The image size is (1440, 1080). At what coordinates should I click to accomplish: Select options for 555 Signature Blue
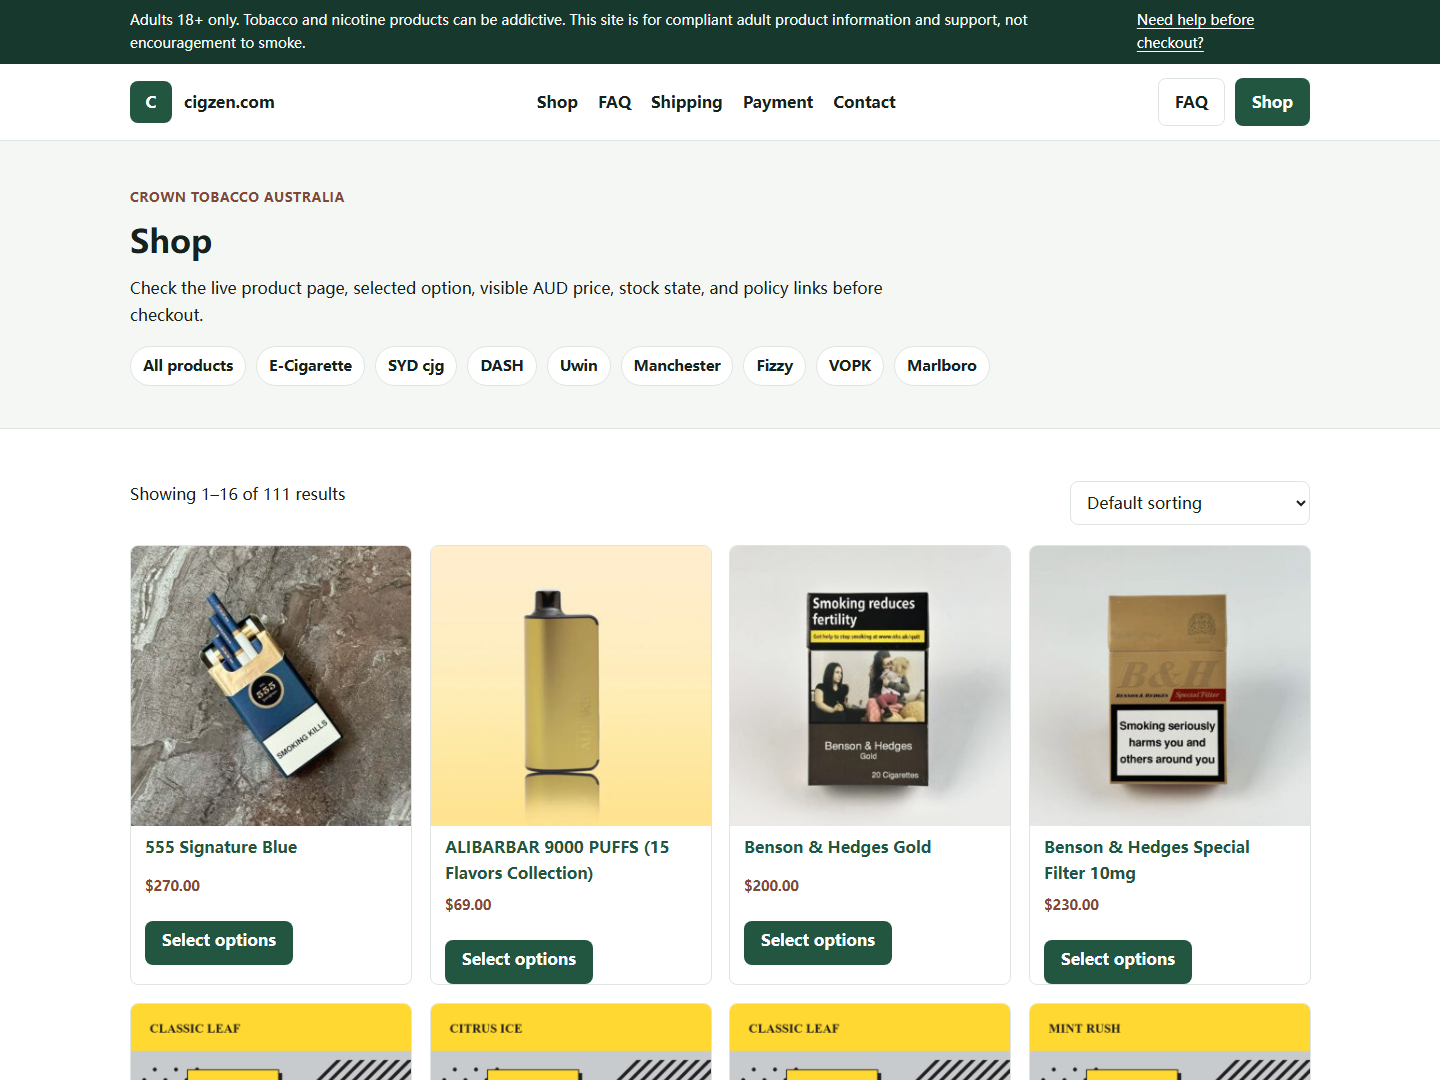pyautogui.click(x=219, y=942)
